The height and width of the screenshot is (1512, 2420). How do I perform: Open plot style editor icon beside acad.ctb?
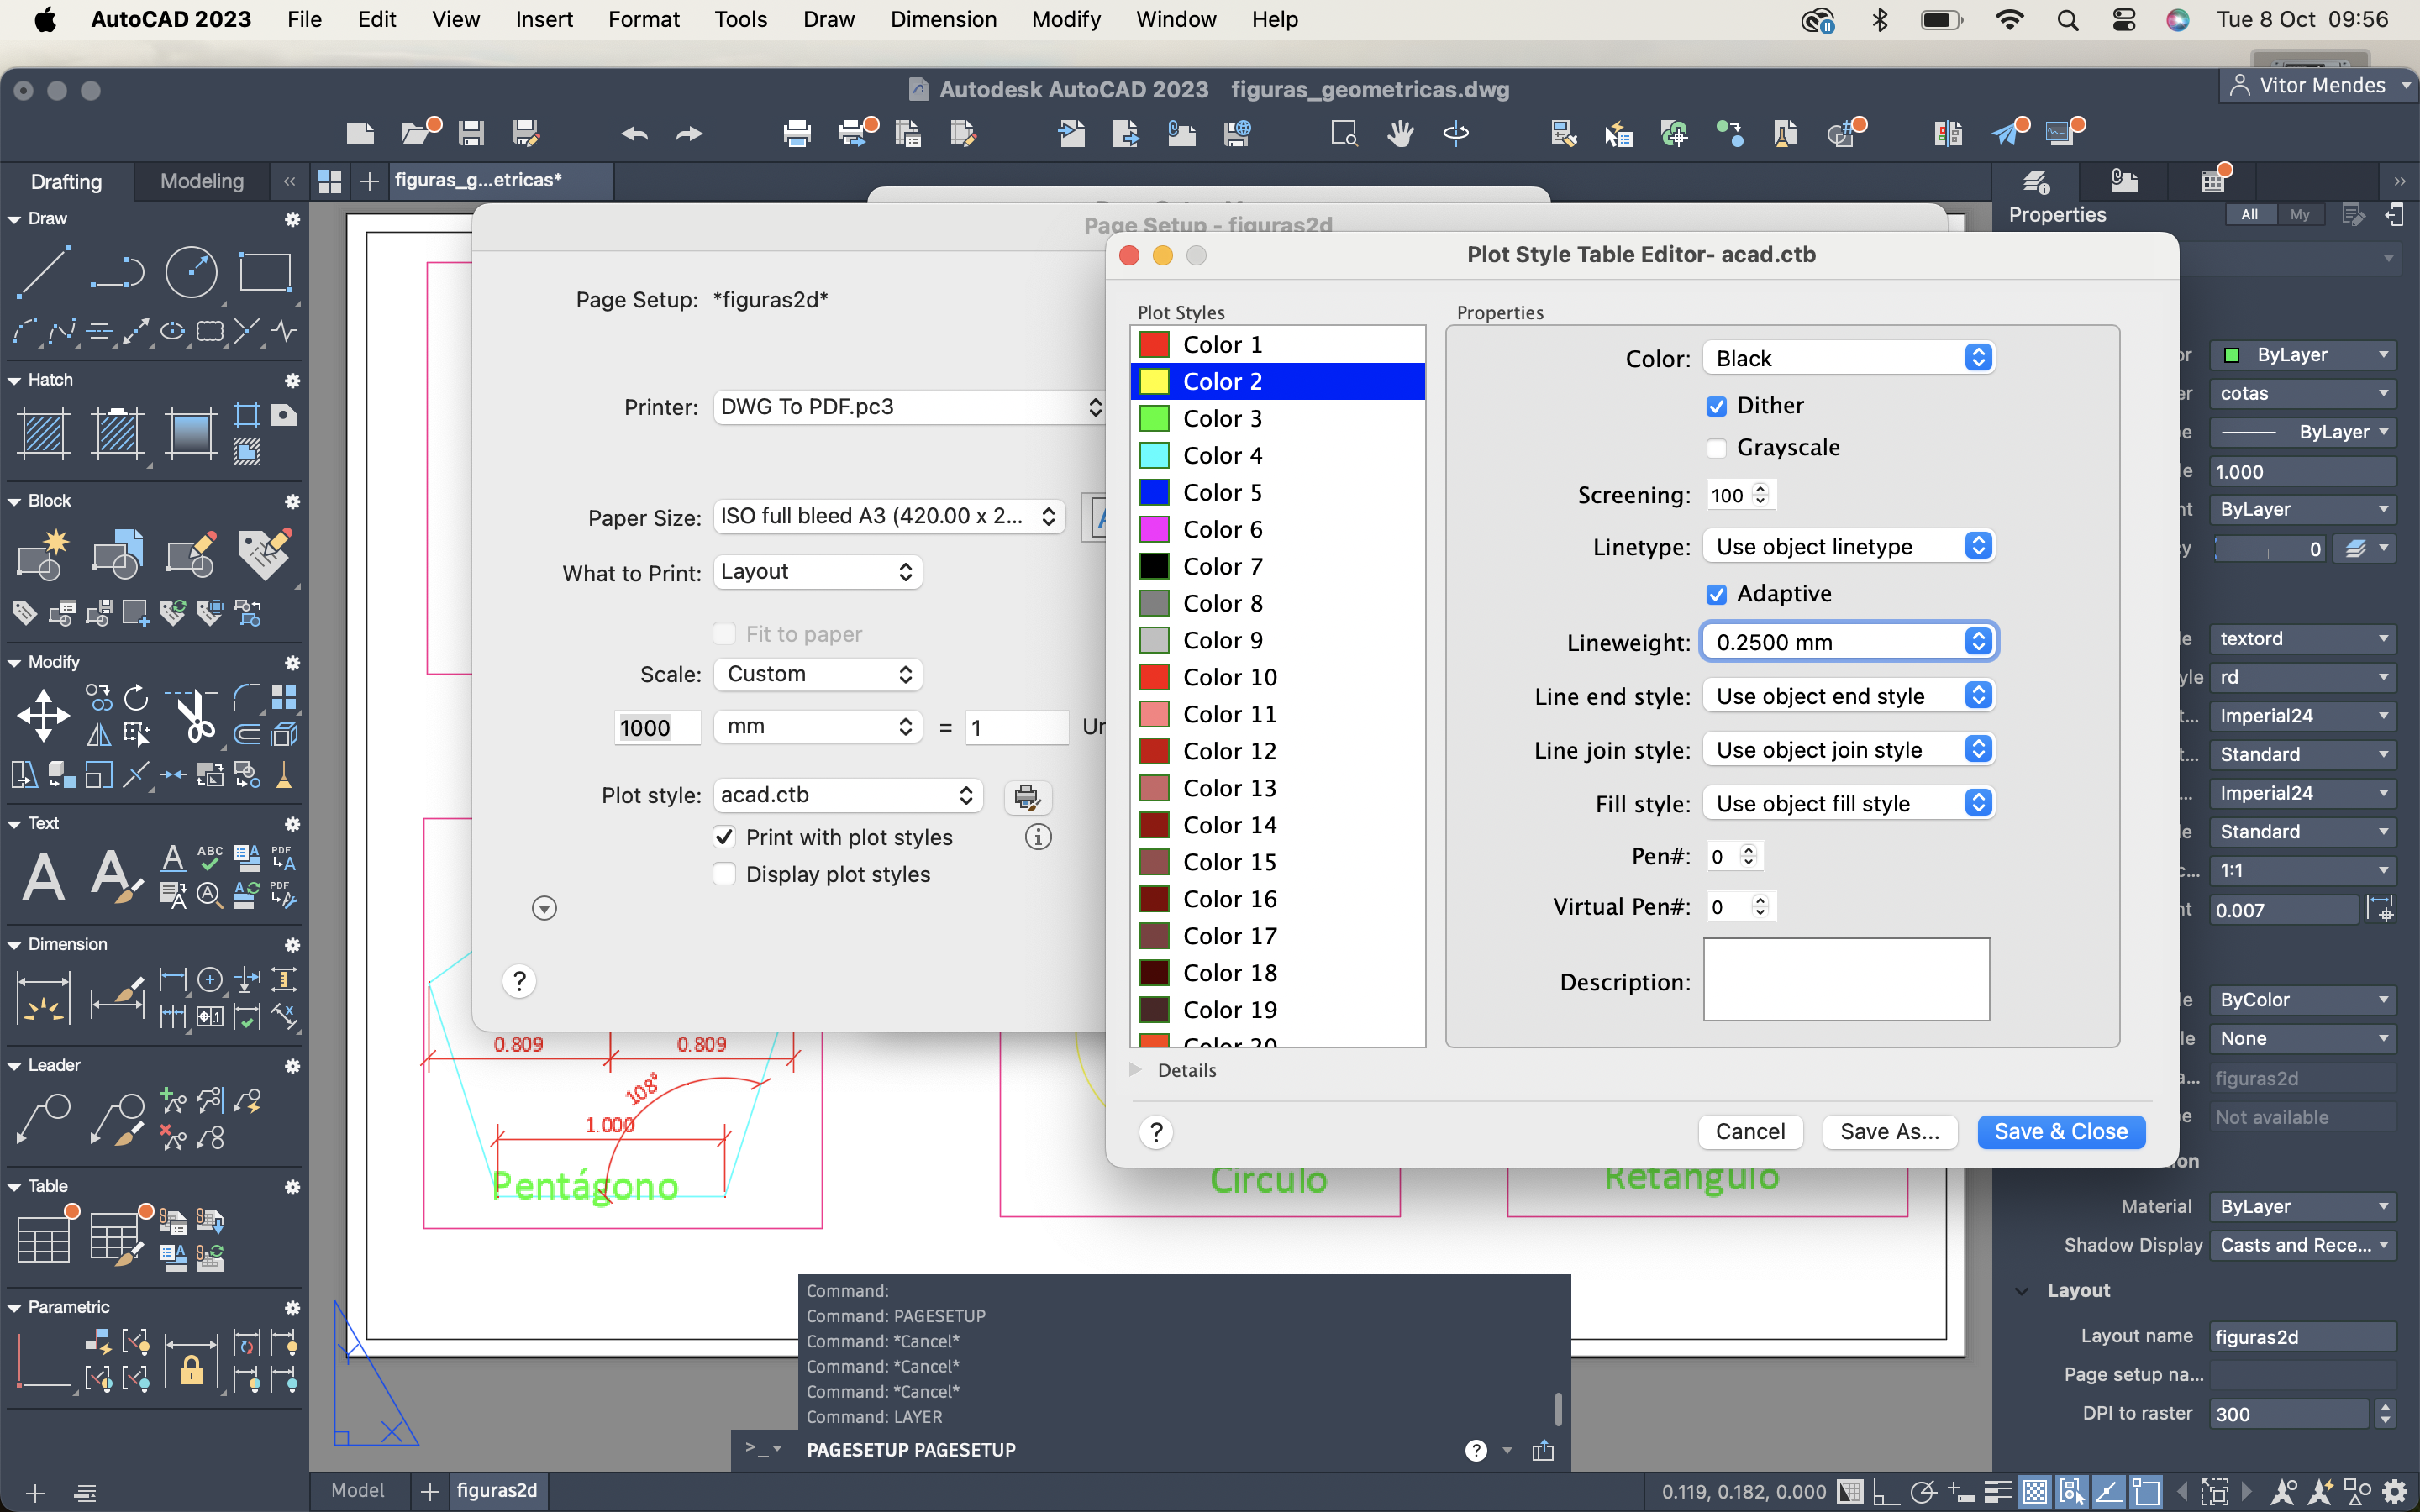(x=1027, y=796)
